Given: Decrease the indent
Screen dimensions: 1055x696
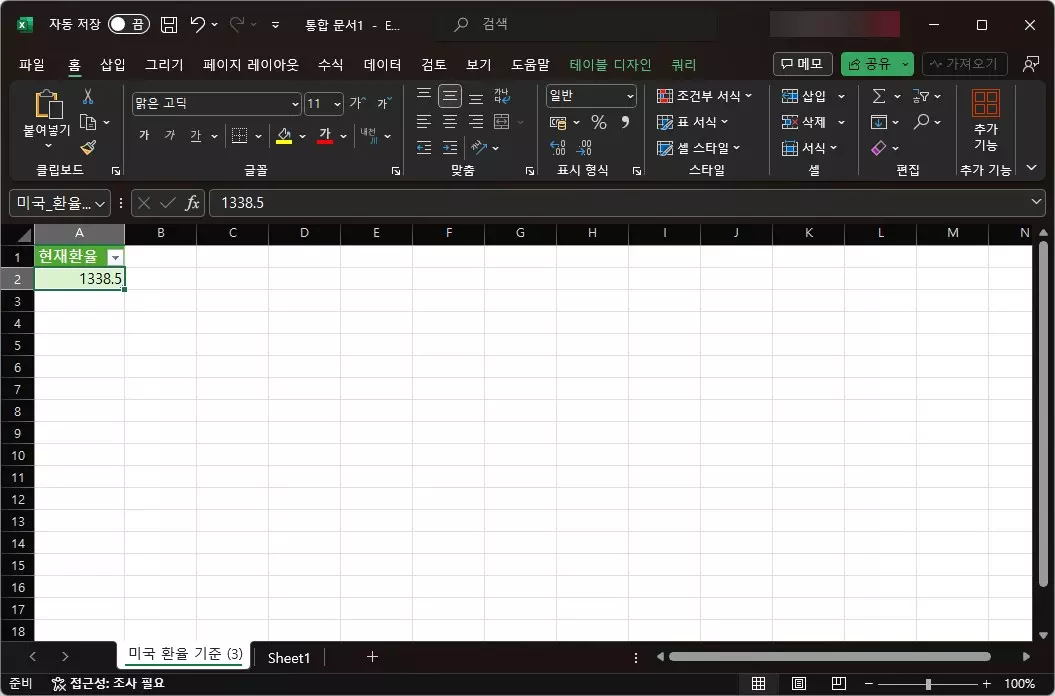Looking at the screenshot, I should click(x=423, y=147).
